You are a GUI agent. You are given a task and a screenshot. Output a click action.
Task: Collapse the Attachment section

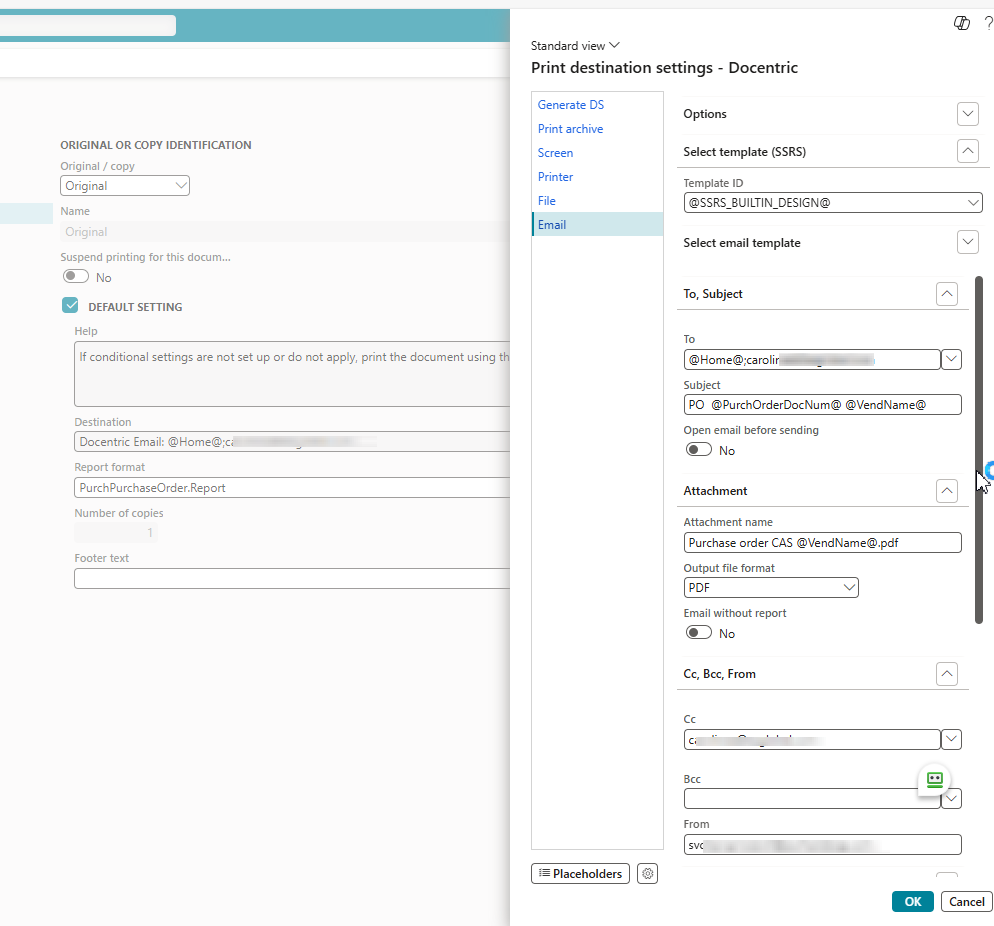tap(946, 491)
